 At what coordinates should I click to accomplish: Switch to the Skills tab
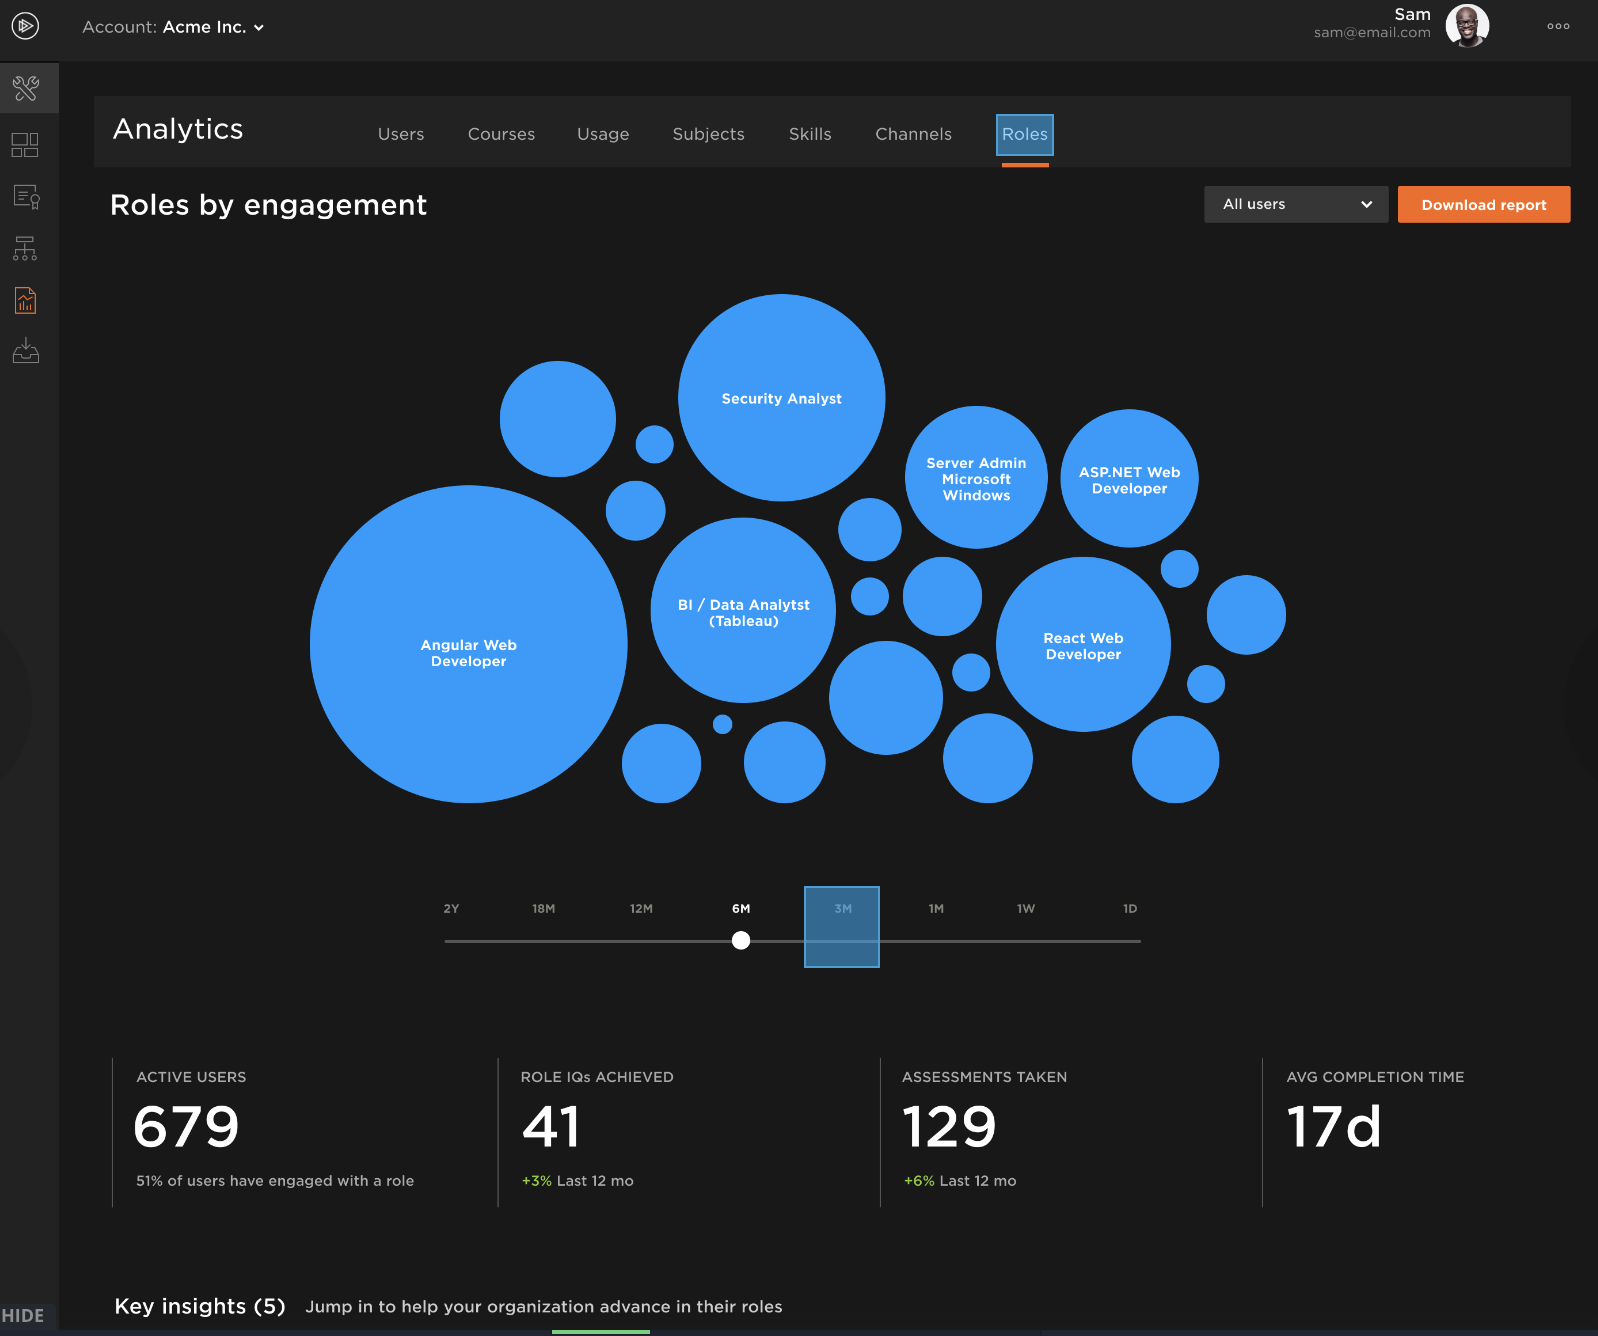point(810,134)
